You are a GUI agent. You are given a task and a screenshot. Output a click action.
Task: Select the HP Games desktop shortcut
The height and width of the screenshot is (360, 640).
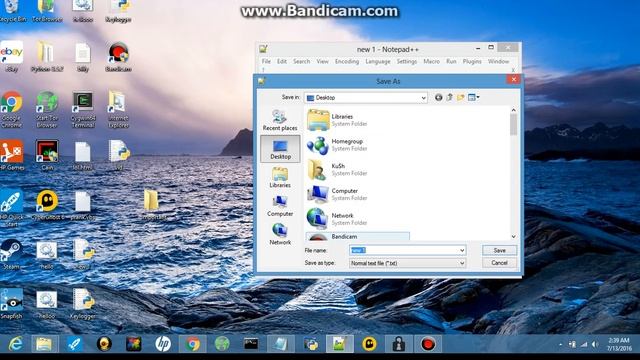pos(11,155)
